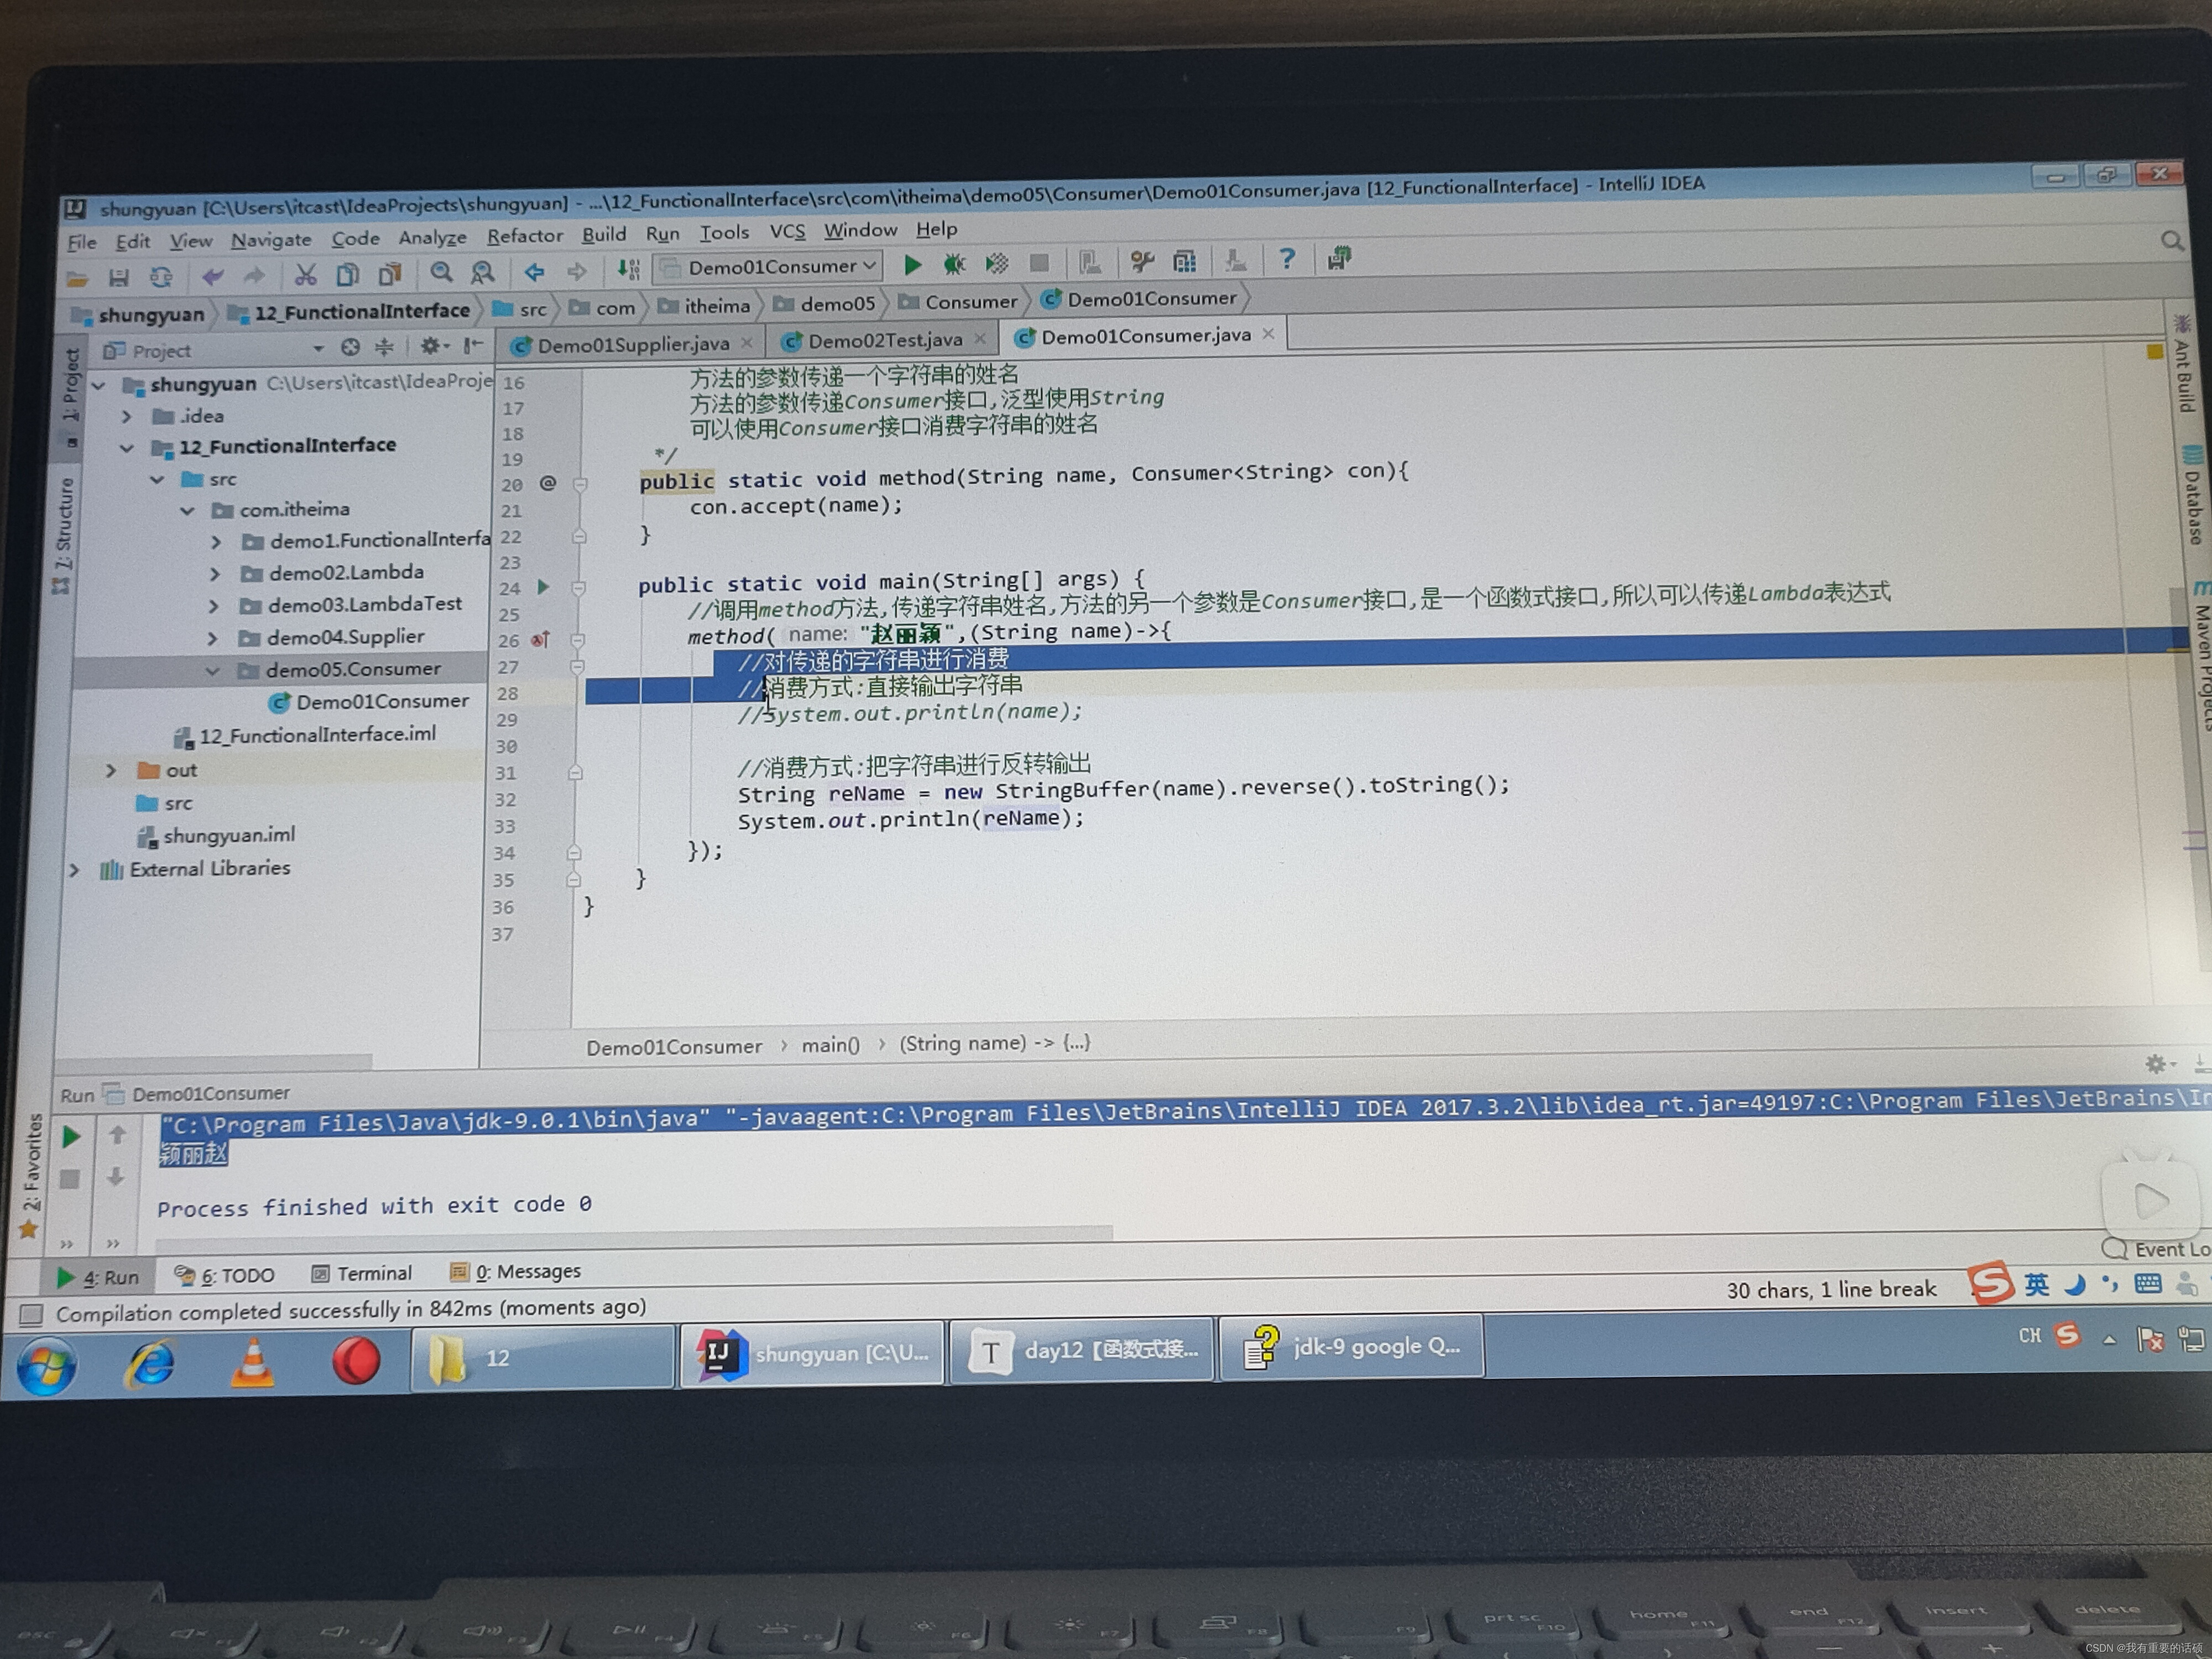Collapse the 12_FunctionalInterface module
Screen dimensions: 2212x1659
[126, 448]
